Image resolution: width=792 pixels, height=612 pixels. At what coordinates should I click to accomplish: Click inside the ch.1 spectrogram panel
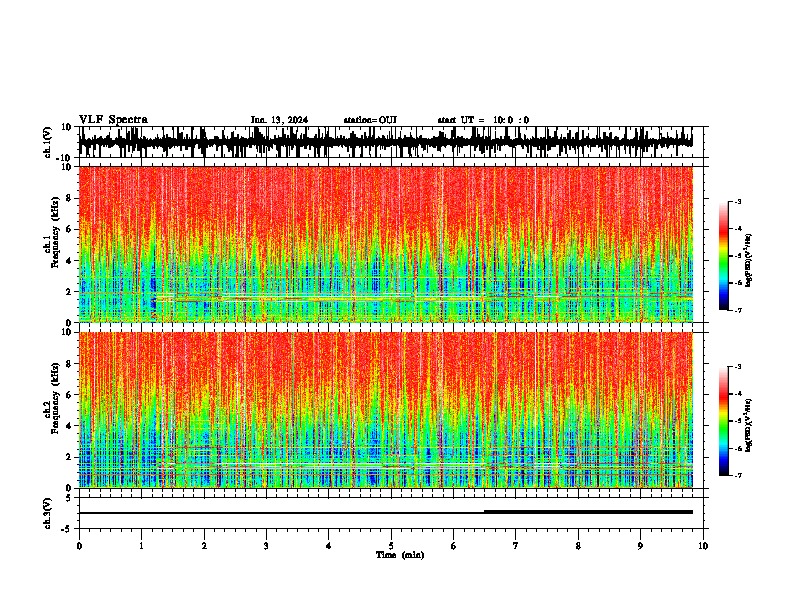click(385, 244)
